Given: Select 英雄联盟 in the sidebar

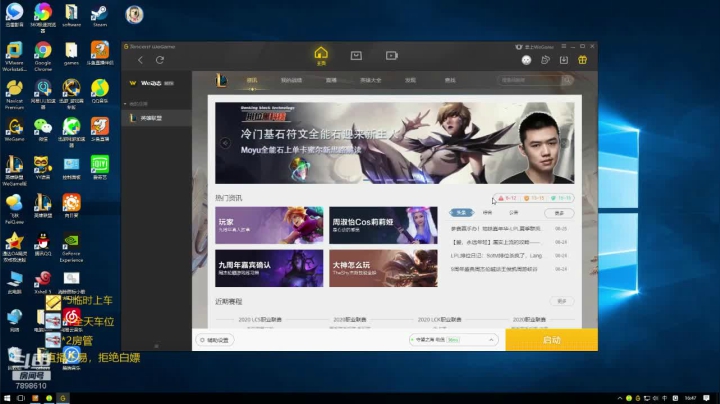Looking at the screenshot, I should (x=157, y=118).
